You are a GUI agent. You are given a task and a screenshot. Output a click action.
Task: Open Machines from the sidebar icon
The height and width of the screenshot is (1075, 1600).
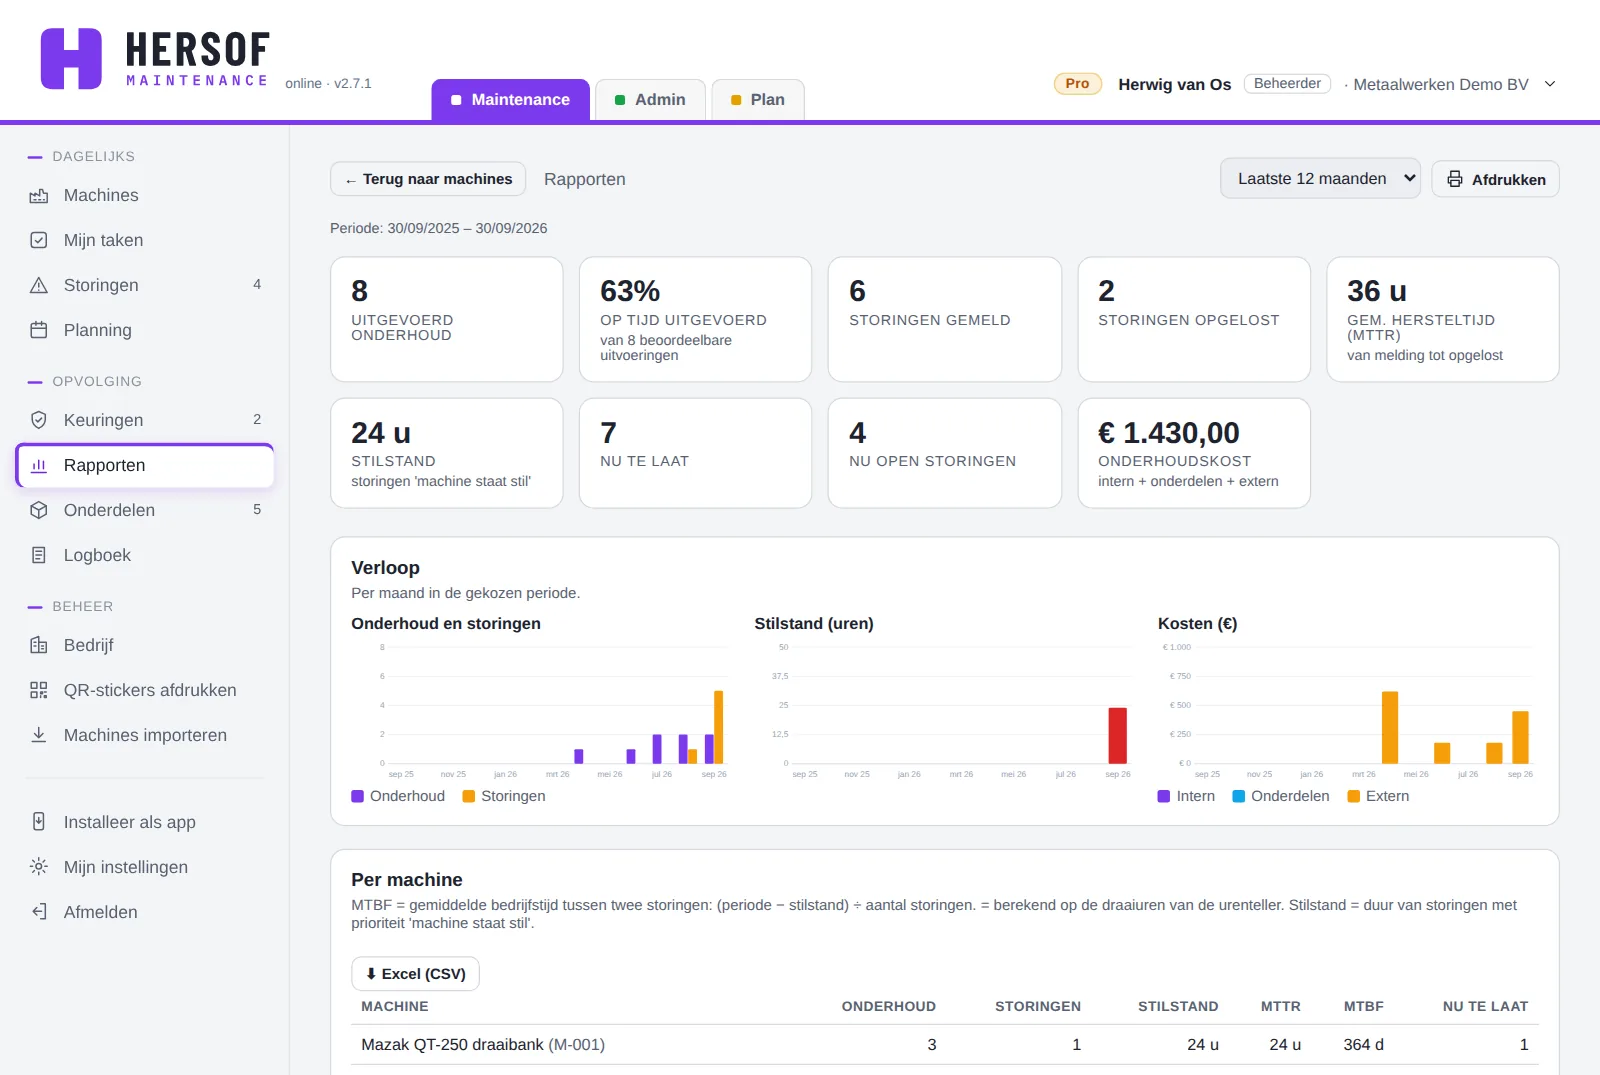click(39, 196)
